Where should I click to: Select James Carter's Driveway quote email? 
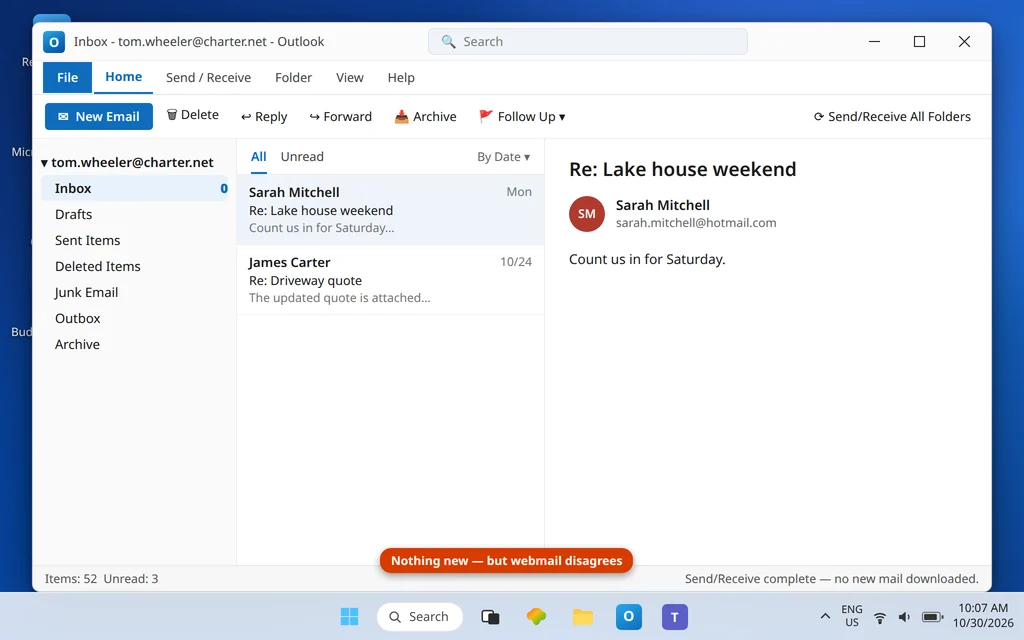(x=391, y=280)
